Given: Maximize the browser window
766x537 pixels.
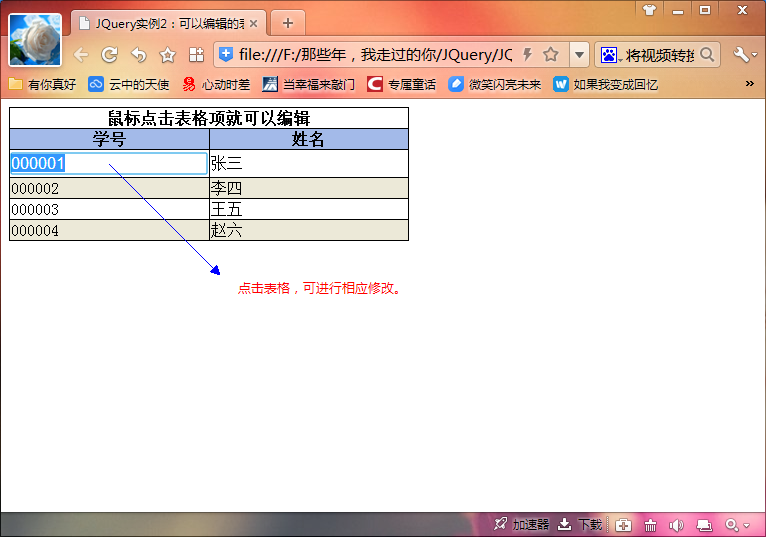Looking at the screenshot, I should (x=704, y=10).
